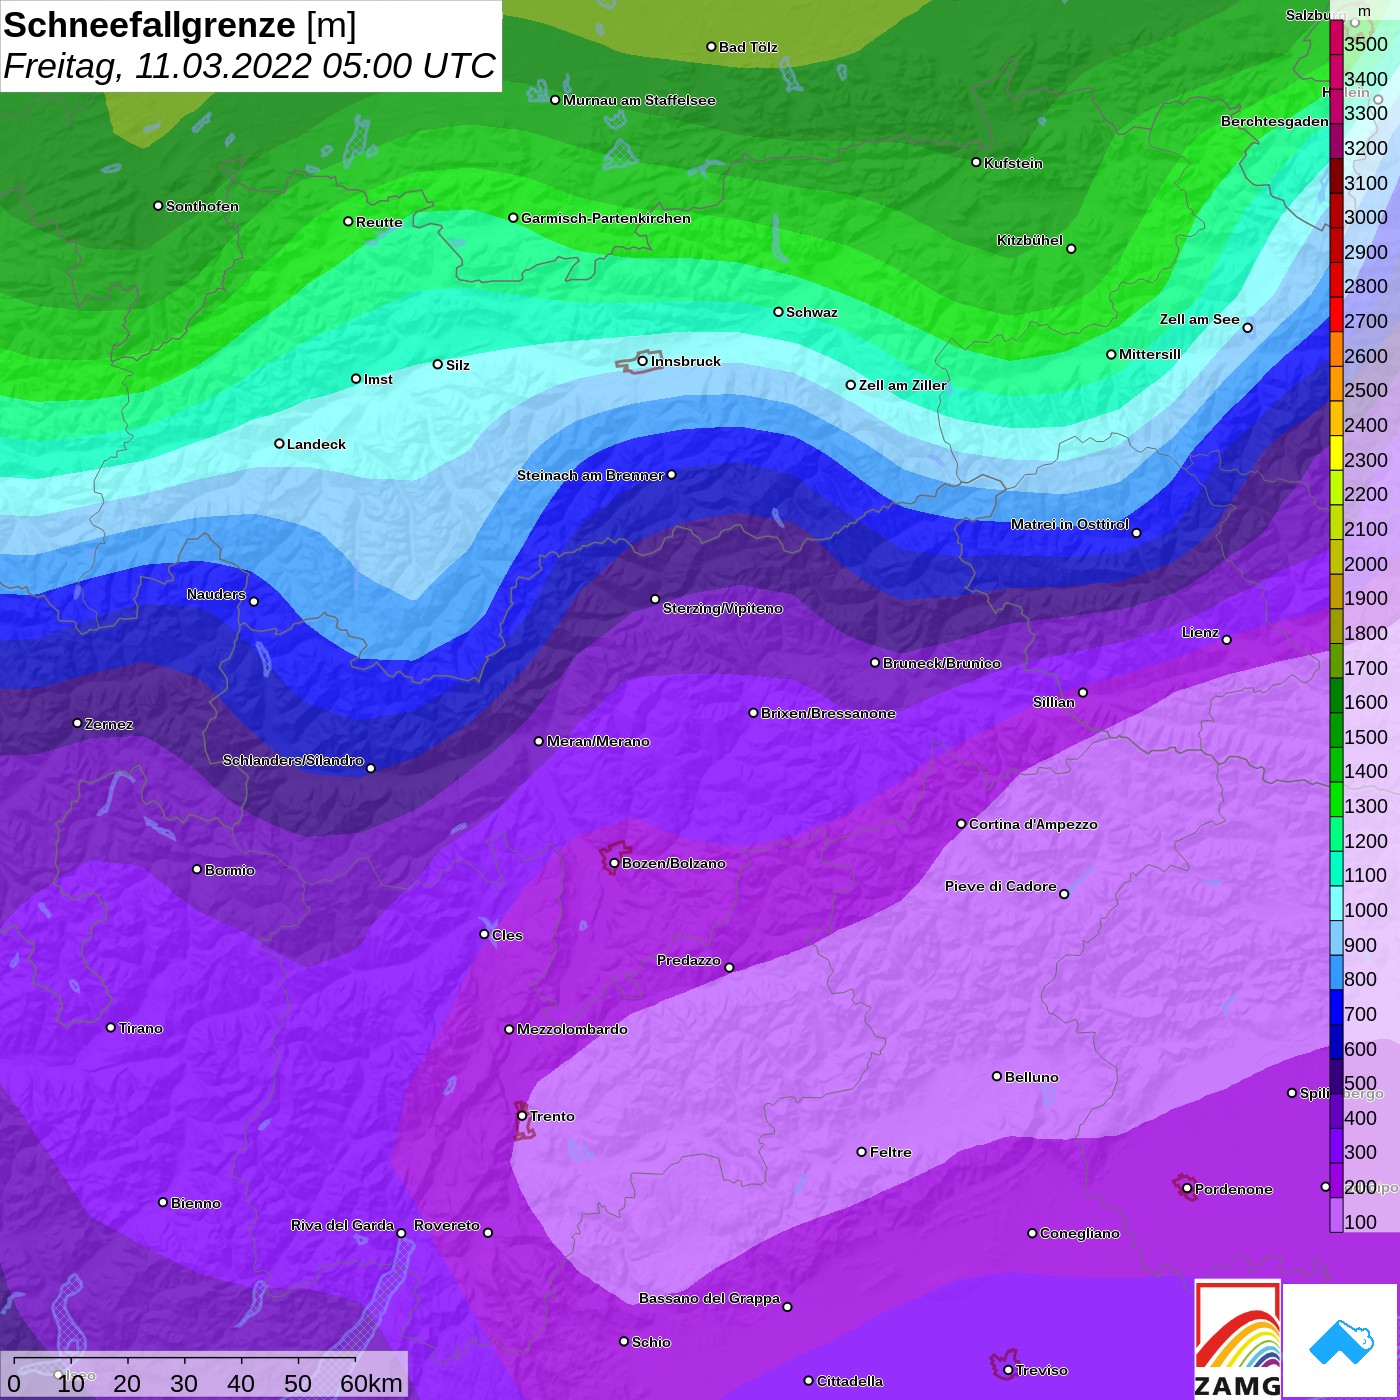
Task: Select the 100 m lilac legend swatch
Action: (x=1336, y=1215)
